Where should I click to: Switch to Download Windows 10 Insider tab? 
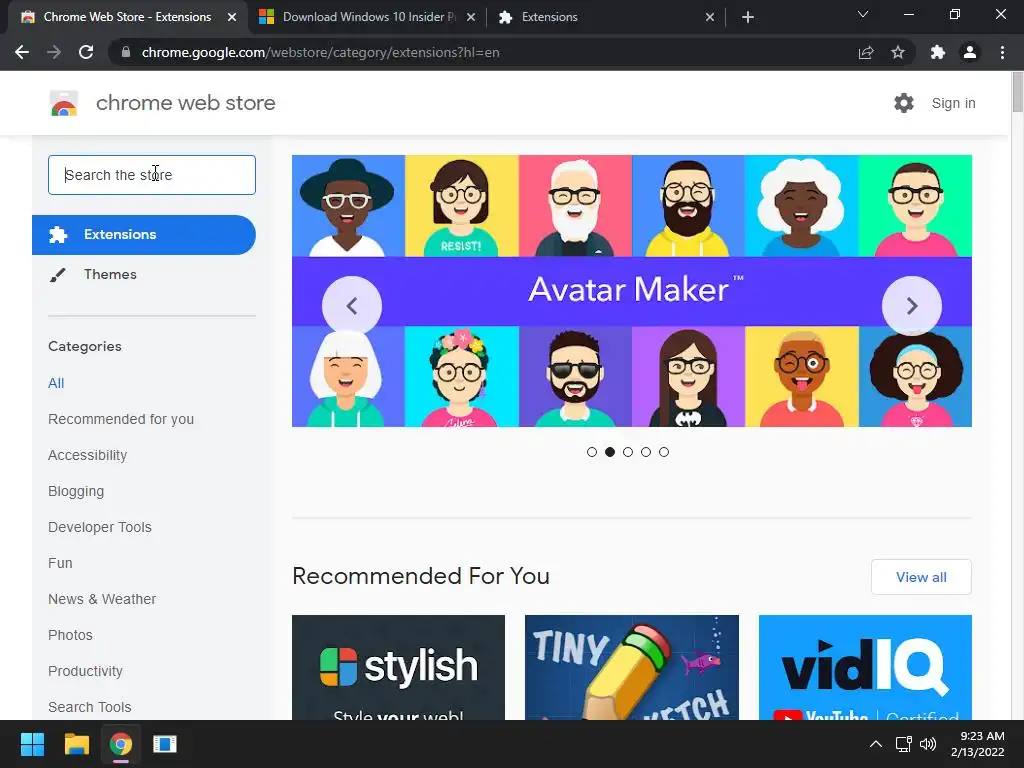pyautogui.click(x=367, y=17)
